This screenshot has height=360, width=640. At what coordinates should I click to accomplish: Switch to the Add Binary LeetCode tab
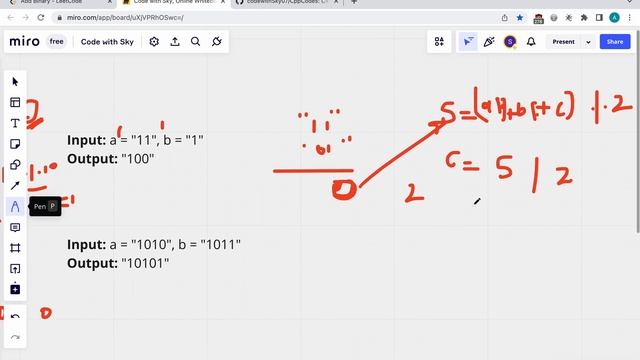click(x=60, y=2)
